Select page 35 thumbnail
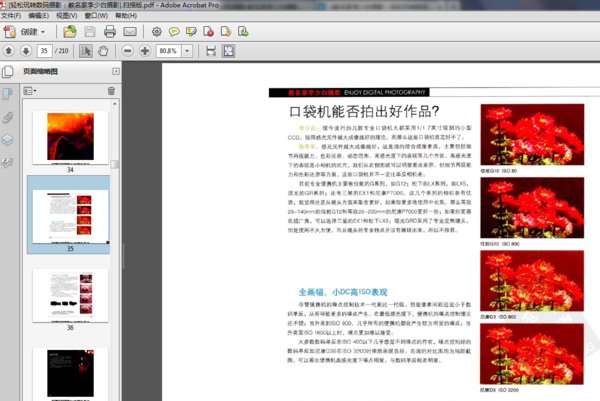Screen dimensions: 600x401 point(70,216)
